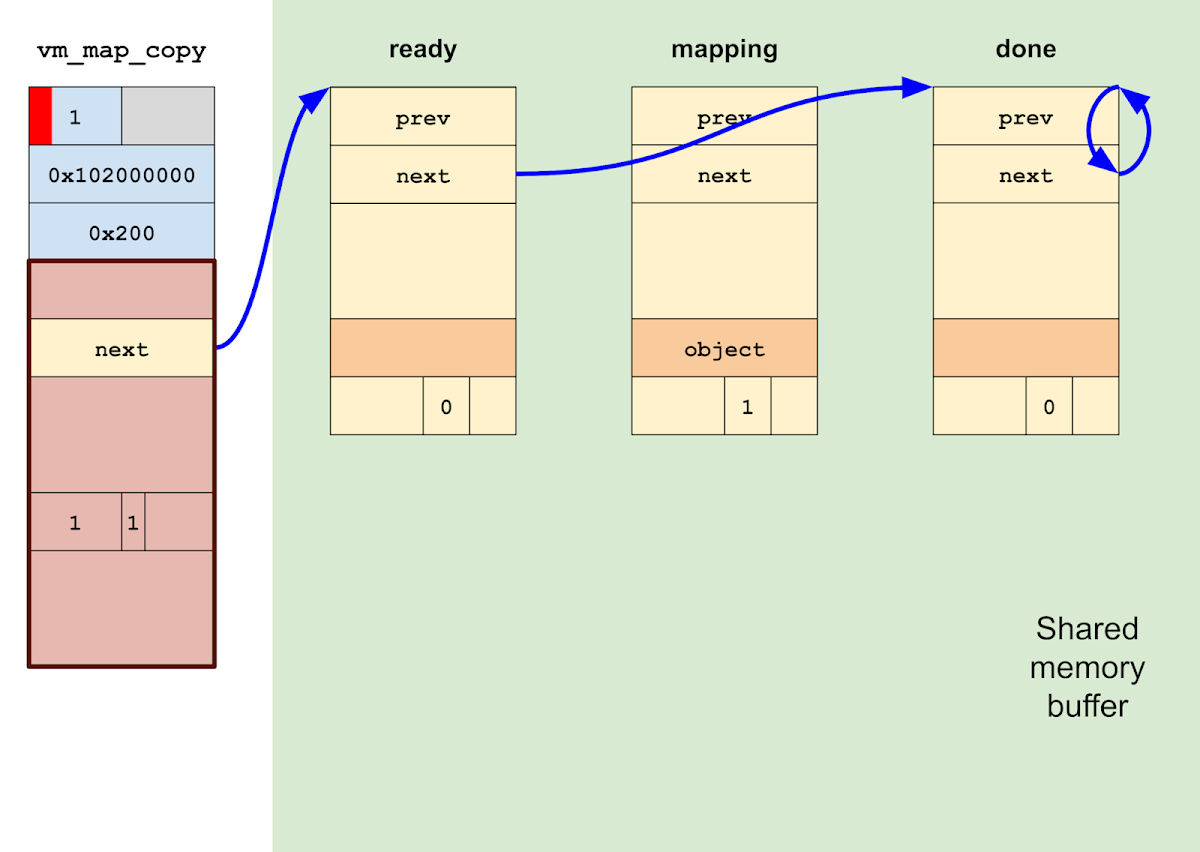Click the Shared memory buffer label

tap(1086, 667)
